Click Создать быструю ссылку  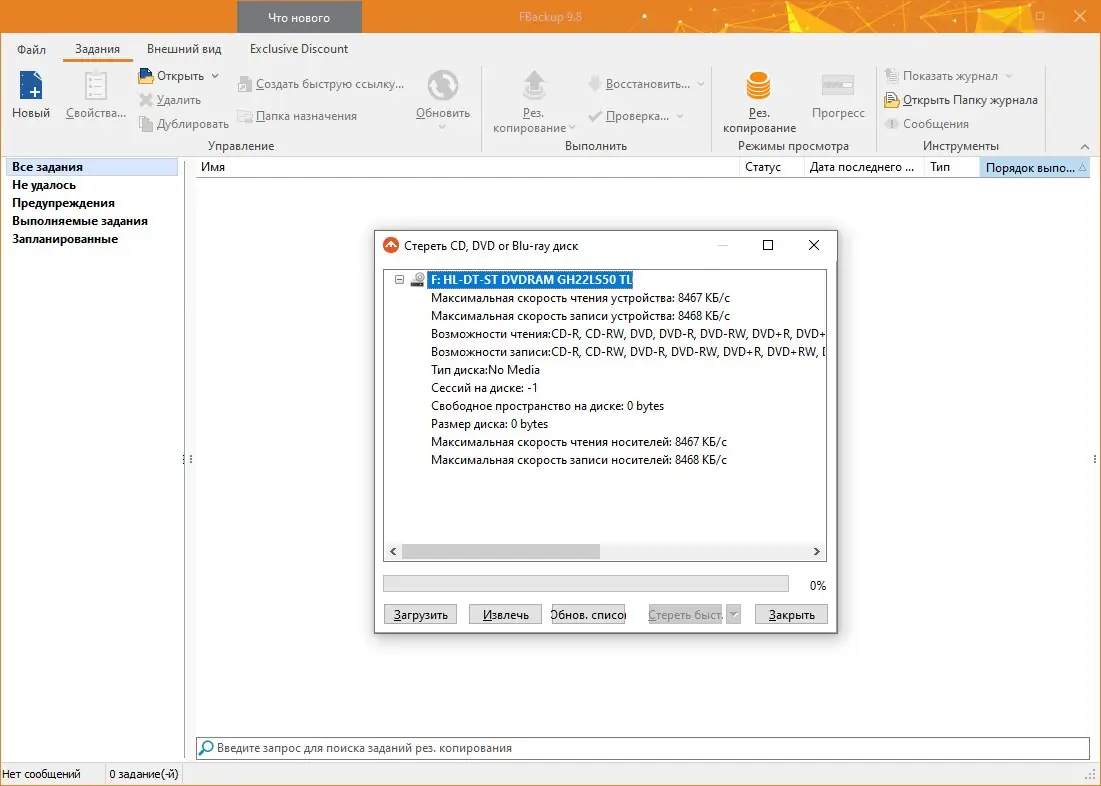click(x=321, y=84)
